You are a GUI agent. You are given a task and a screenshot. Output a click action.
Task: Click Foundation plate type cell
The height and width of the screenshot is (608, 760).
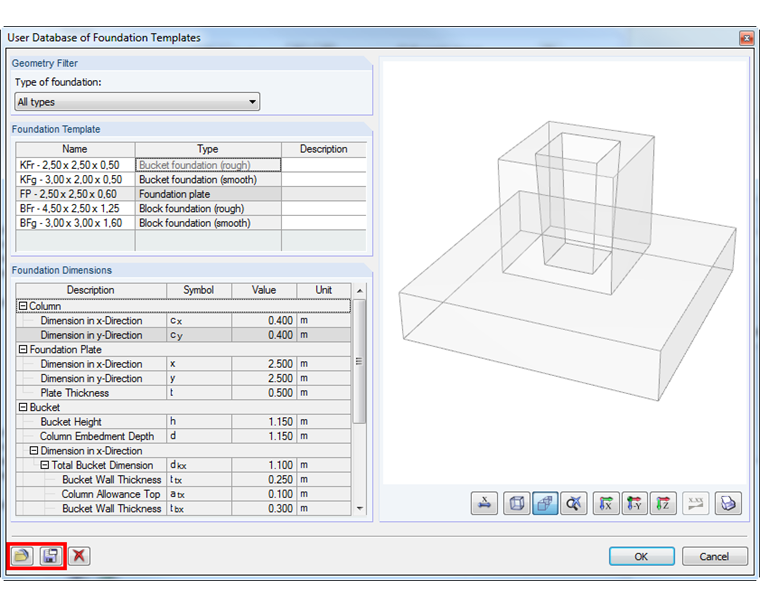(208, 194)
